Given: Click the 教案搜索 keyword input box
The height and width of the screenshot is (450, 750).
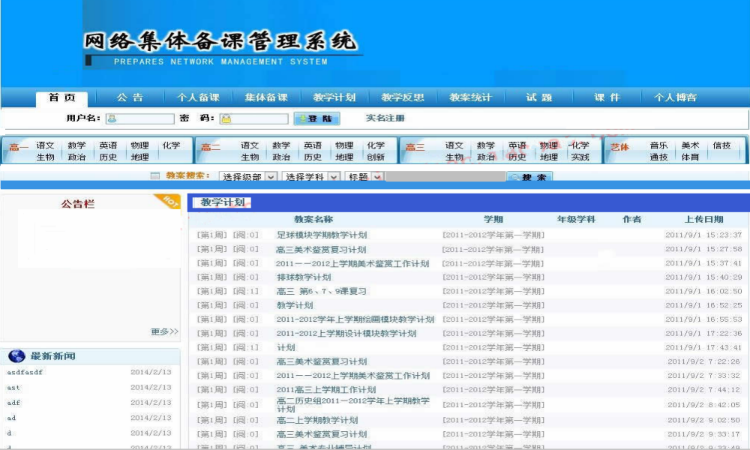Looking at the screenshot, I should pyautogui.click(x=446, y=176).
